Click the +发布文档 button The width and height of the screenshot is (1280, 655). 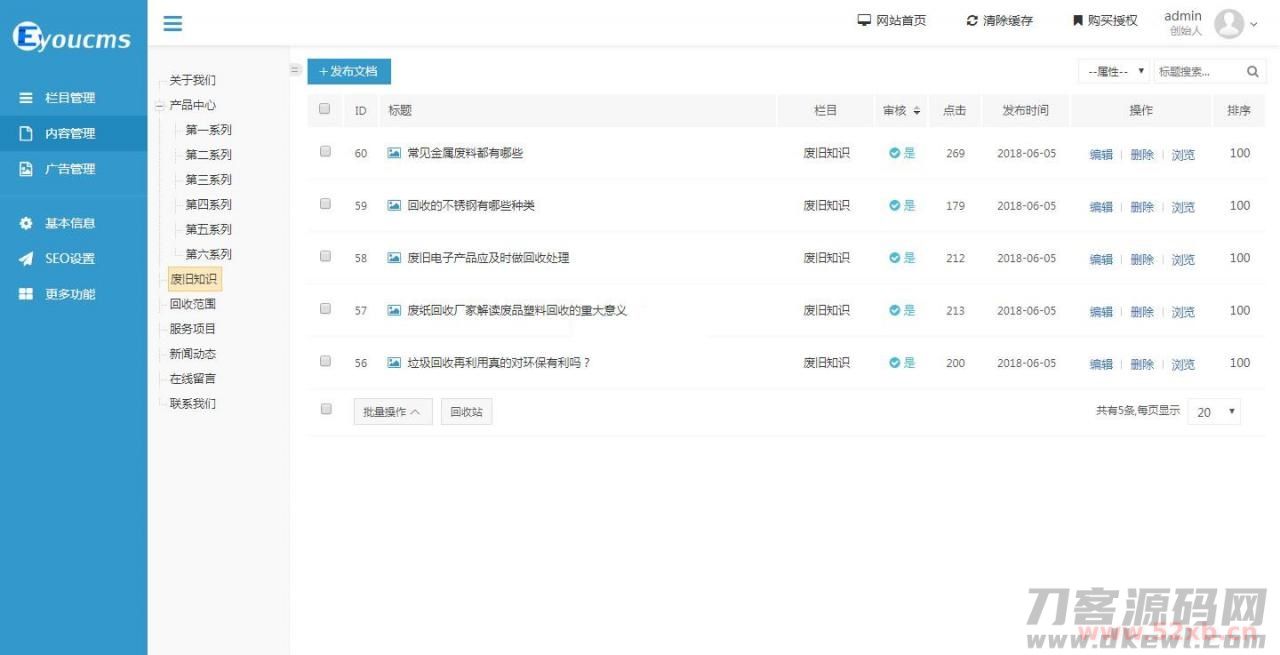(x=348, y=71)
